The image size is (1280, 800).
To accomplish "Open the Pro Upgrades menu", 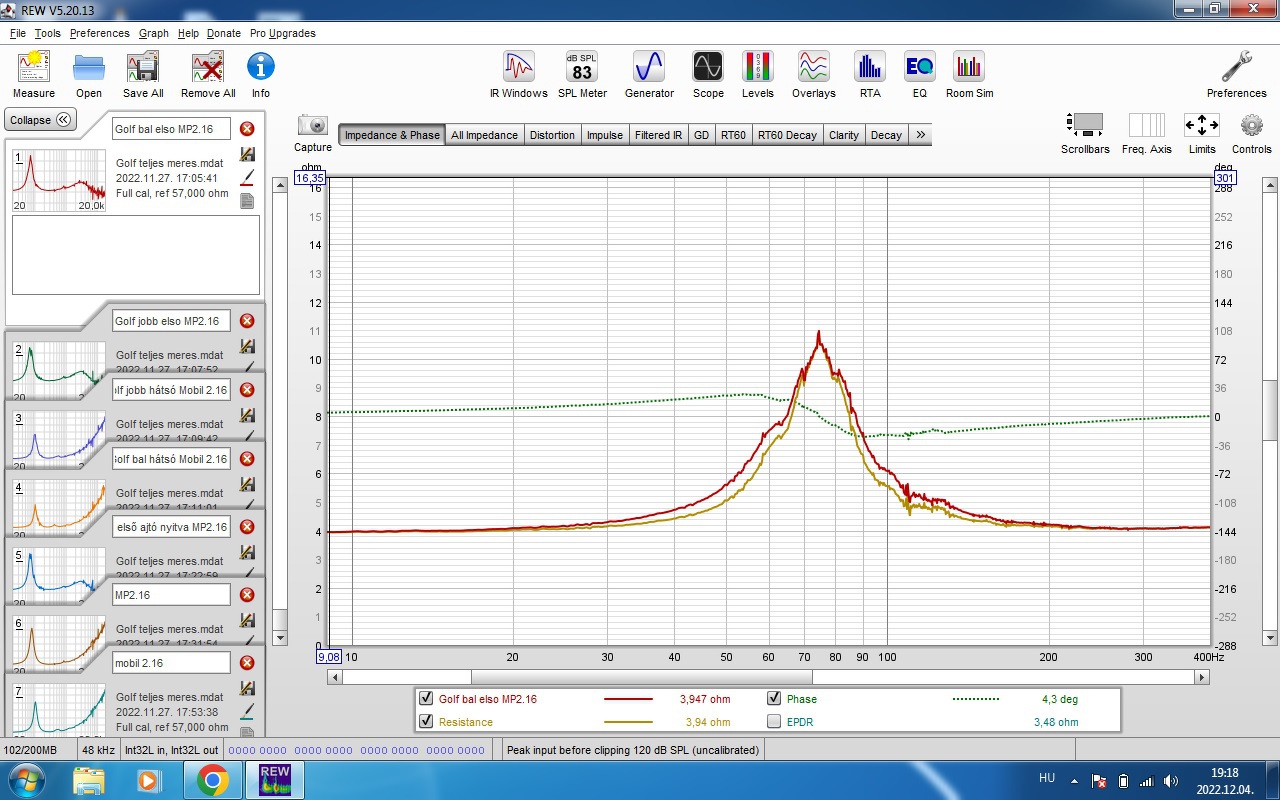I will point(283,33).
